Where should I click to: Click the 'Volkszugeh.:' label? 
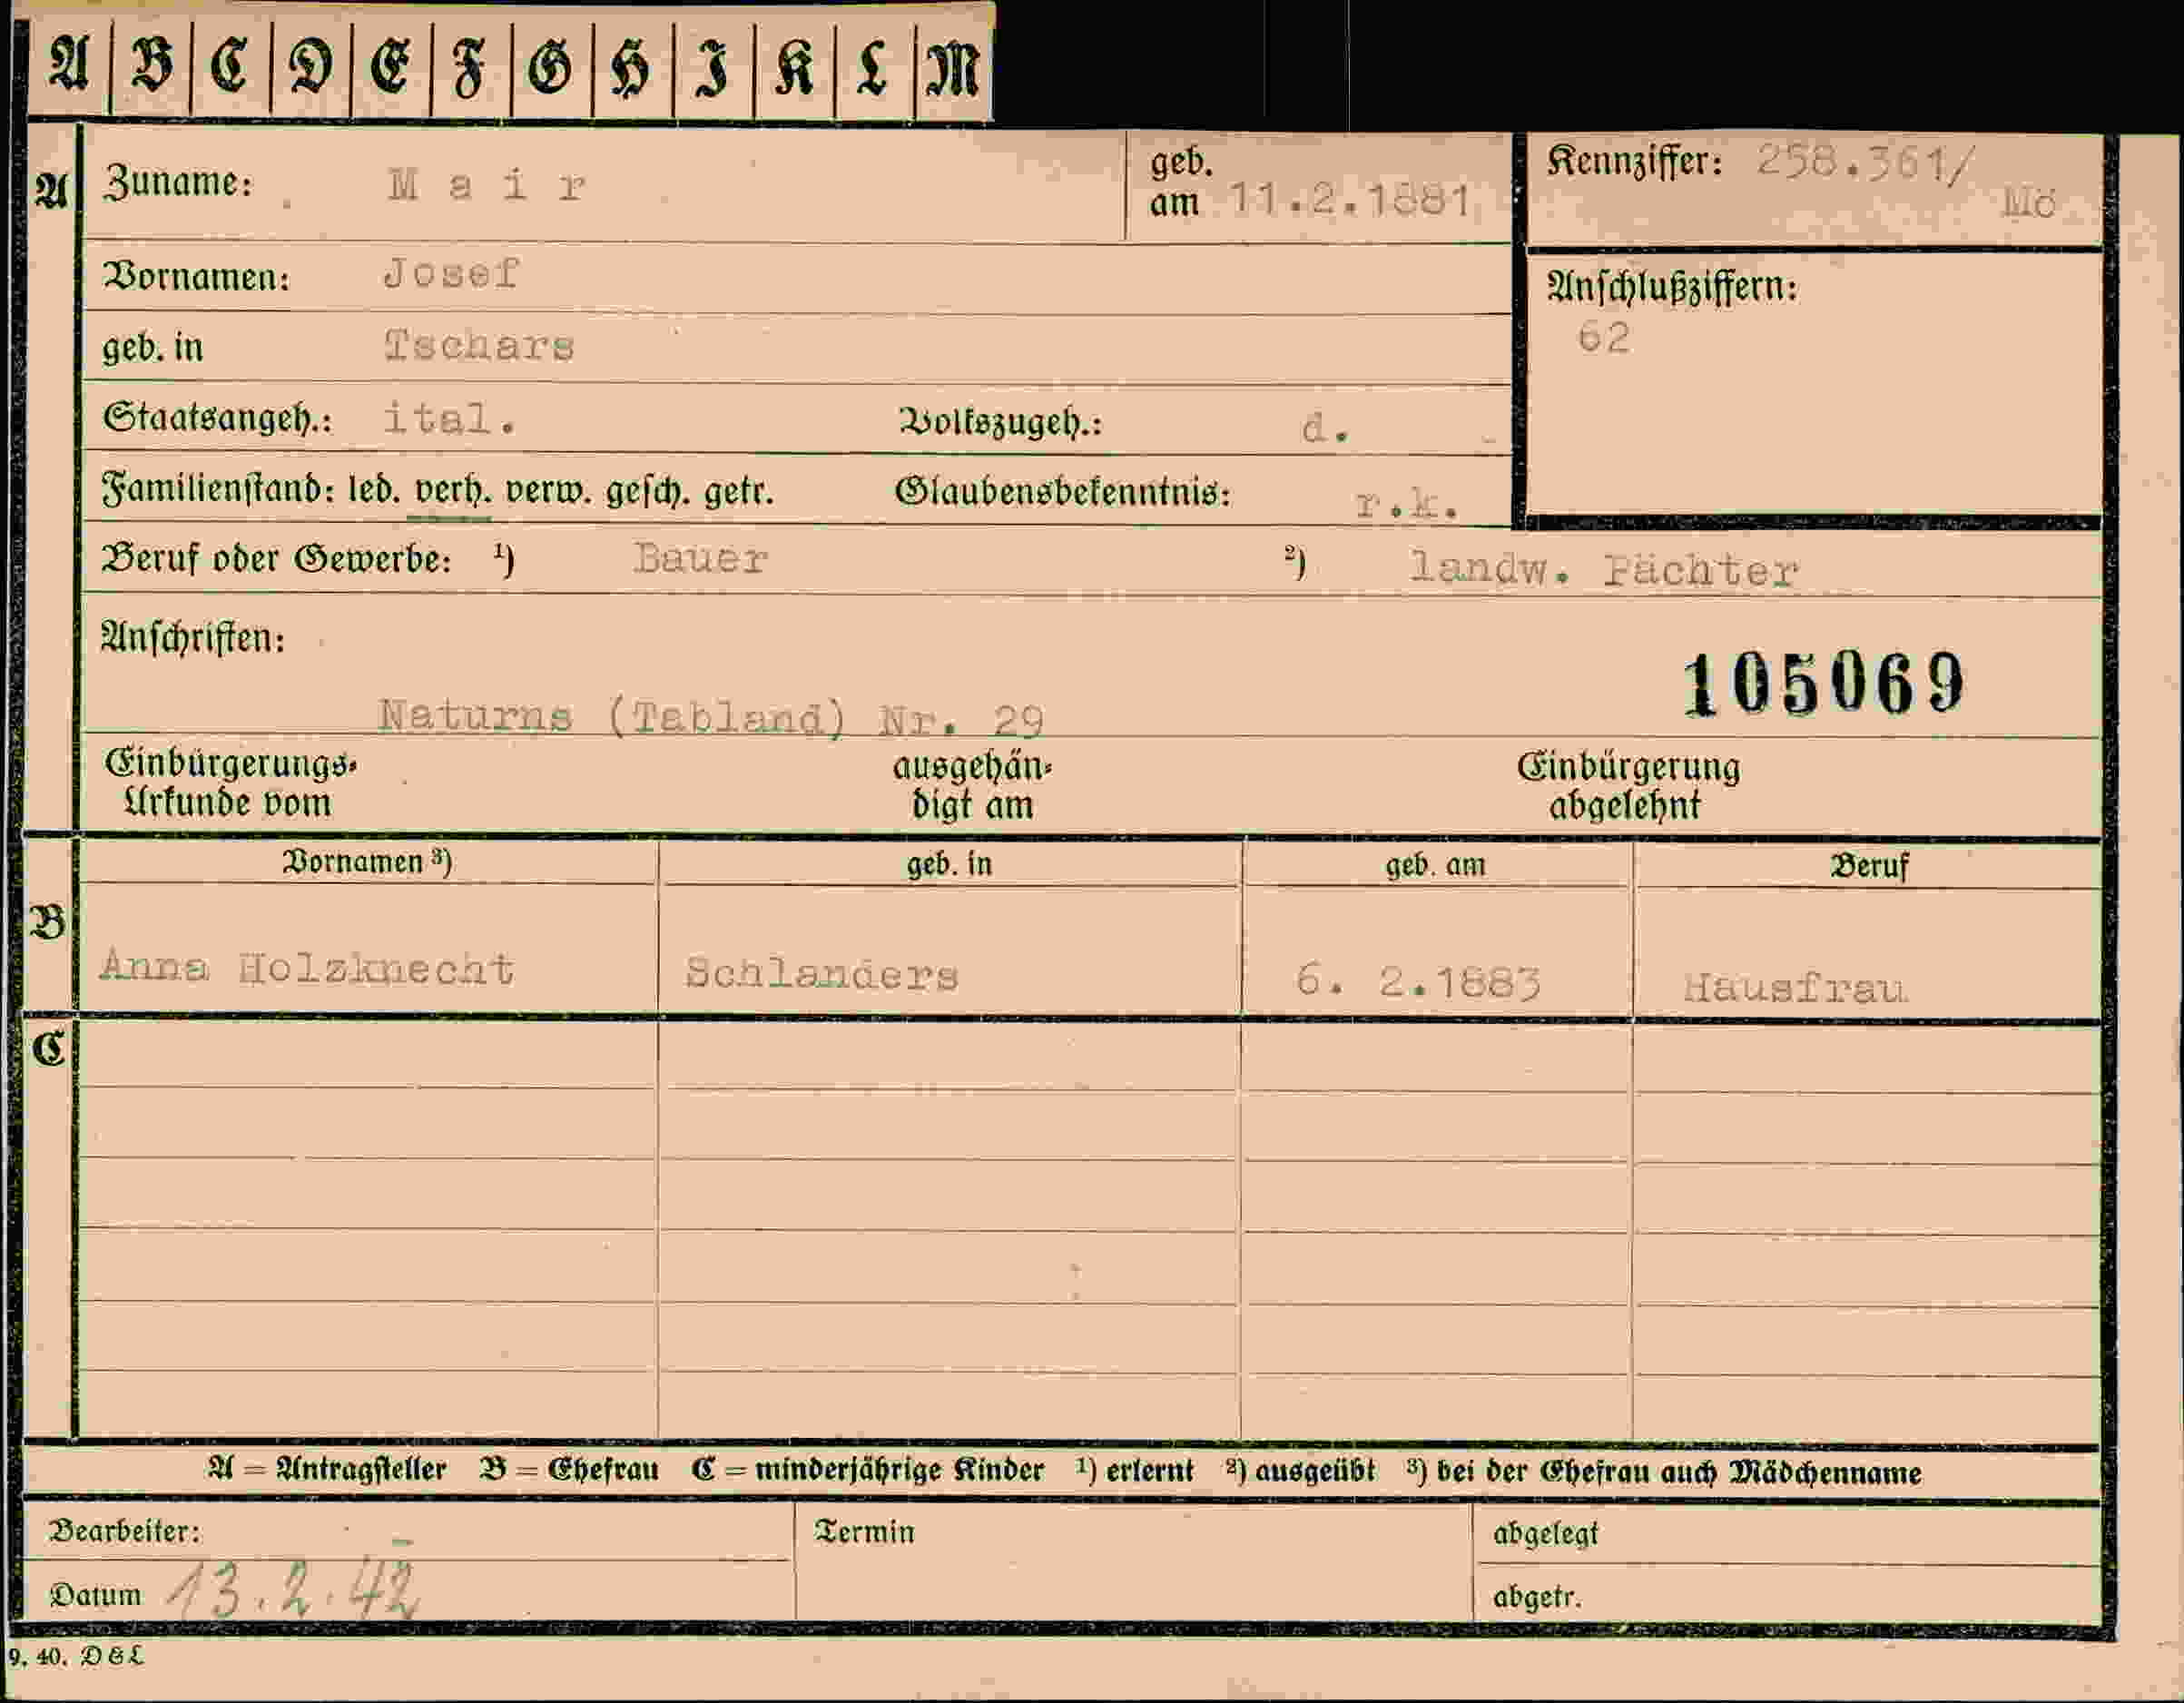[x=1001, y=423]
